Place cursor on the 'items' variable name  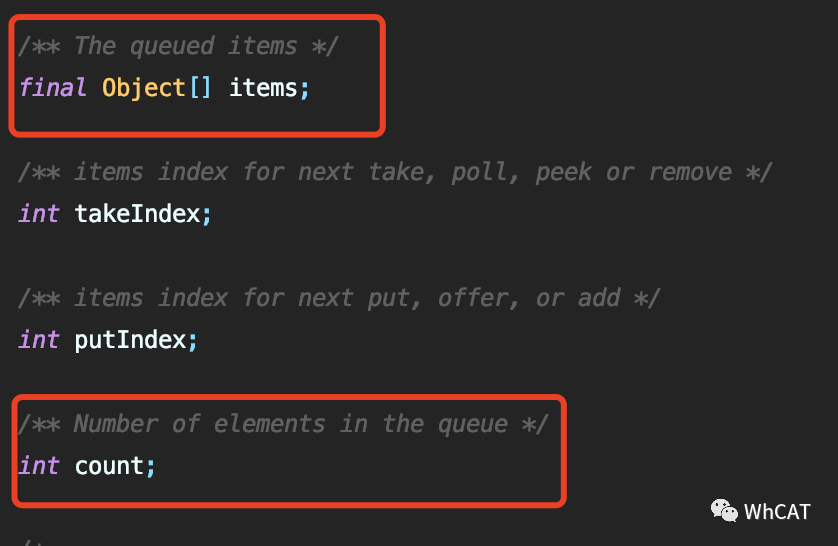(263, 88)
